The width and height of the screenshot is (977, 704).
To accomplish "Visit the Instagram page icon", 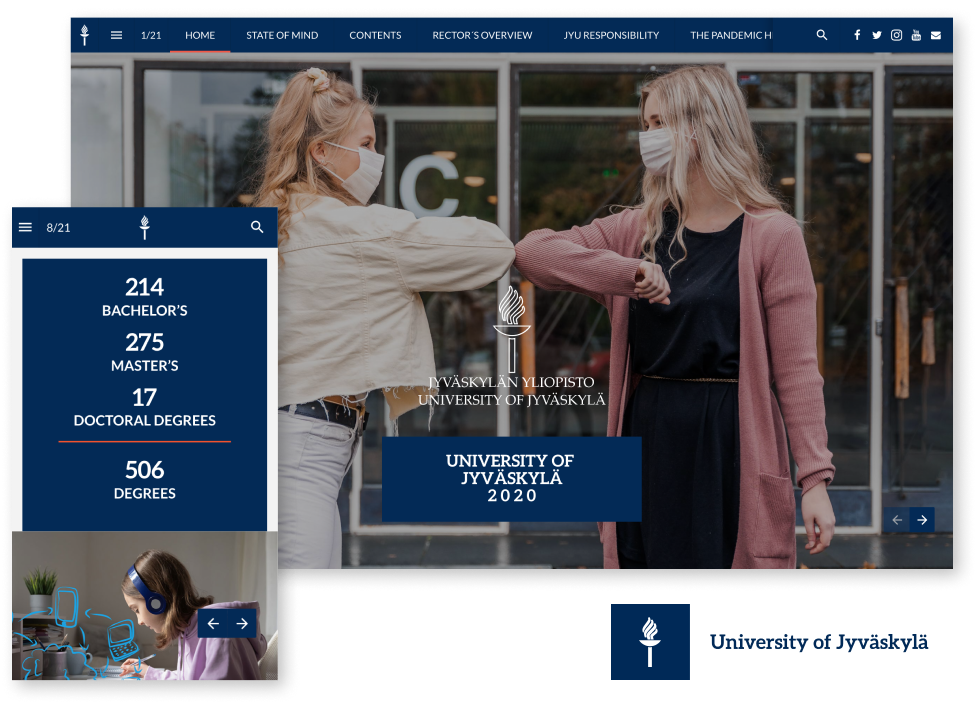I will 897,35.
